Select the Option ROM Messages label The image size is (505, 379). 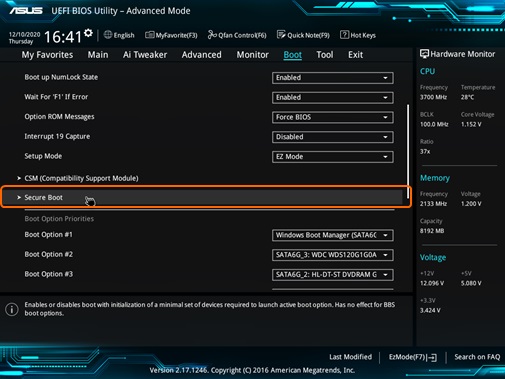[x=59, y=116]
